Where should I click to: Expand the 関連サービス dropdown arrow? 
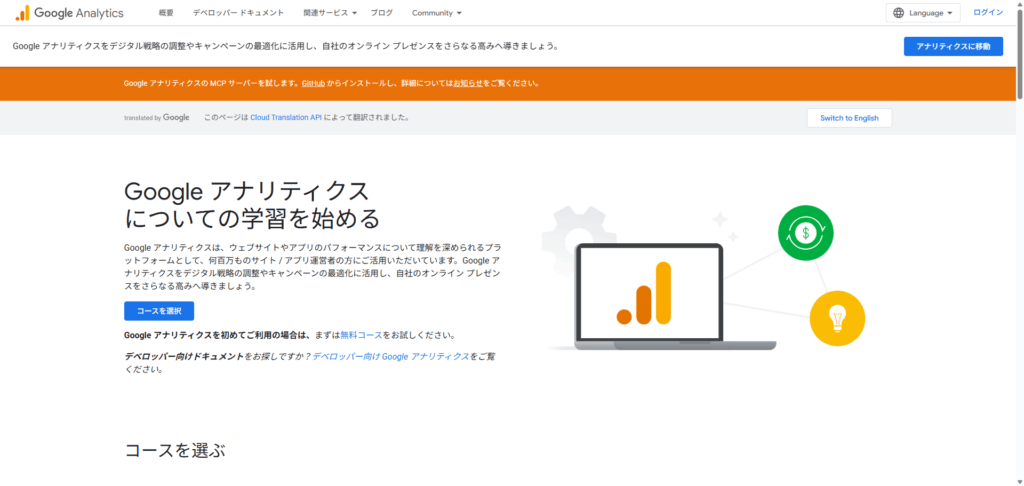pos(355,13)
